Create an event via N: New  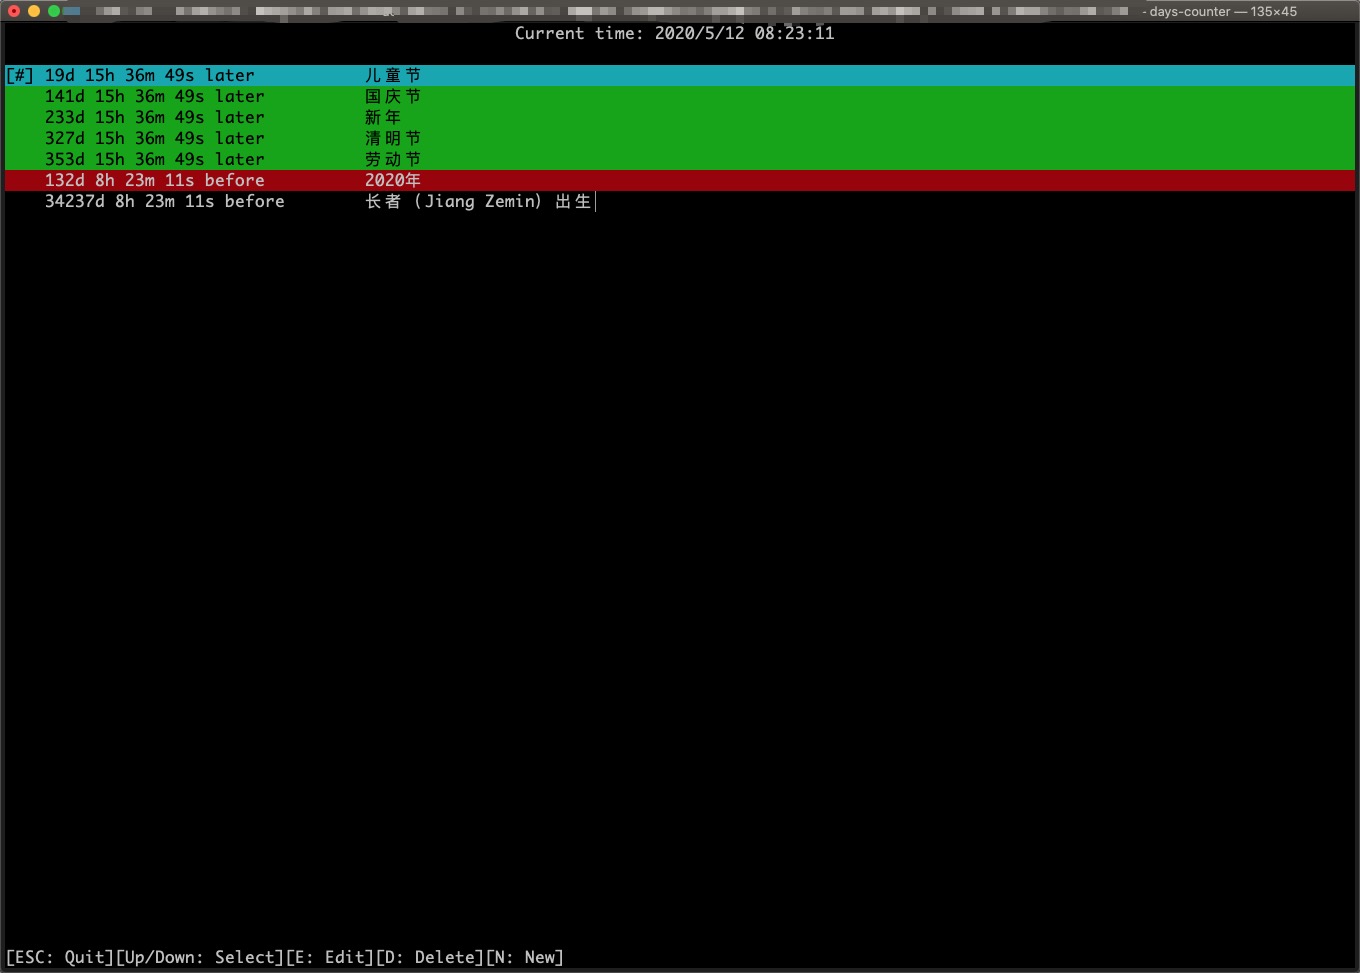click(x=525, y=957)
